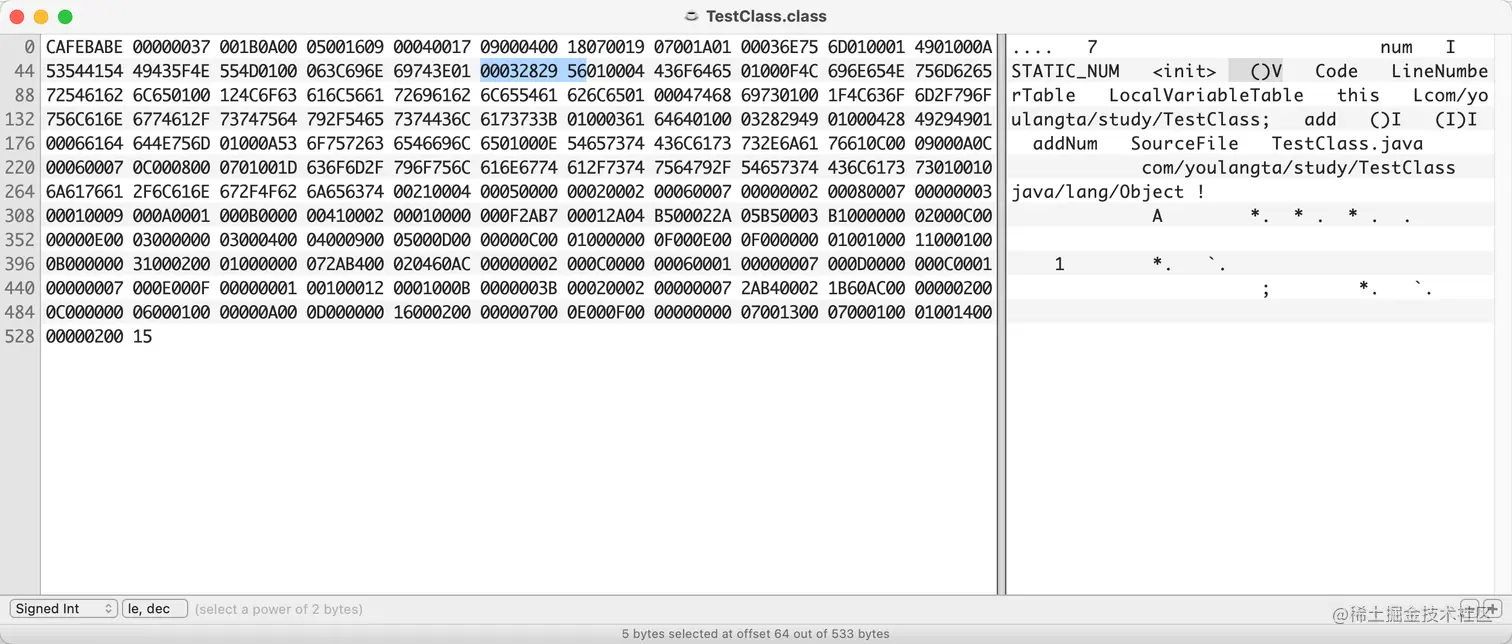This screenshot has height=644, width=1512.
Task: Minimize the window with yellow button
Action: point(41,17)
